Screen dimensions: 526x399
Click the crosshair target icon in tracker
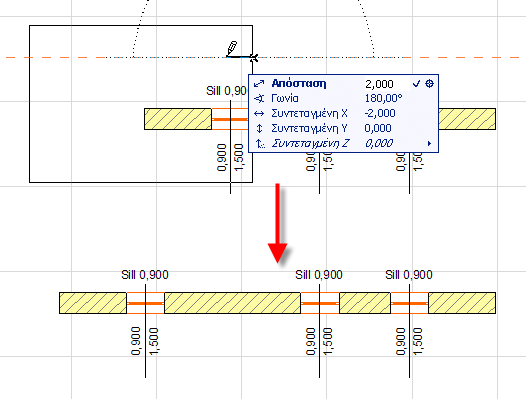tap(429, 84)
